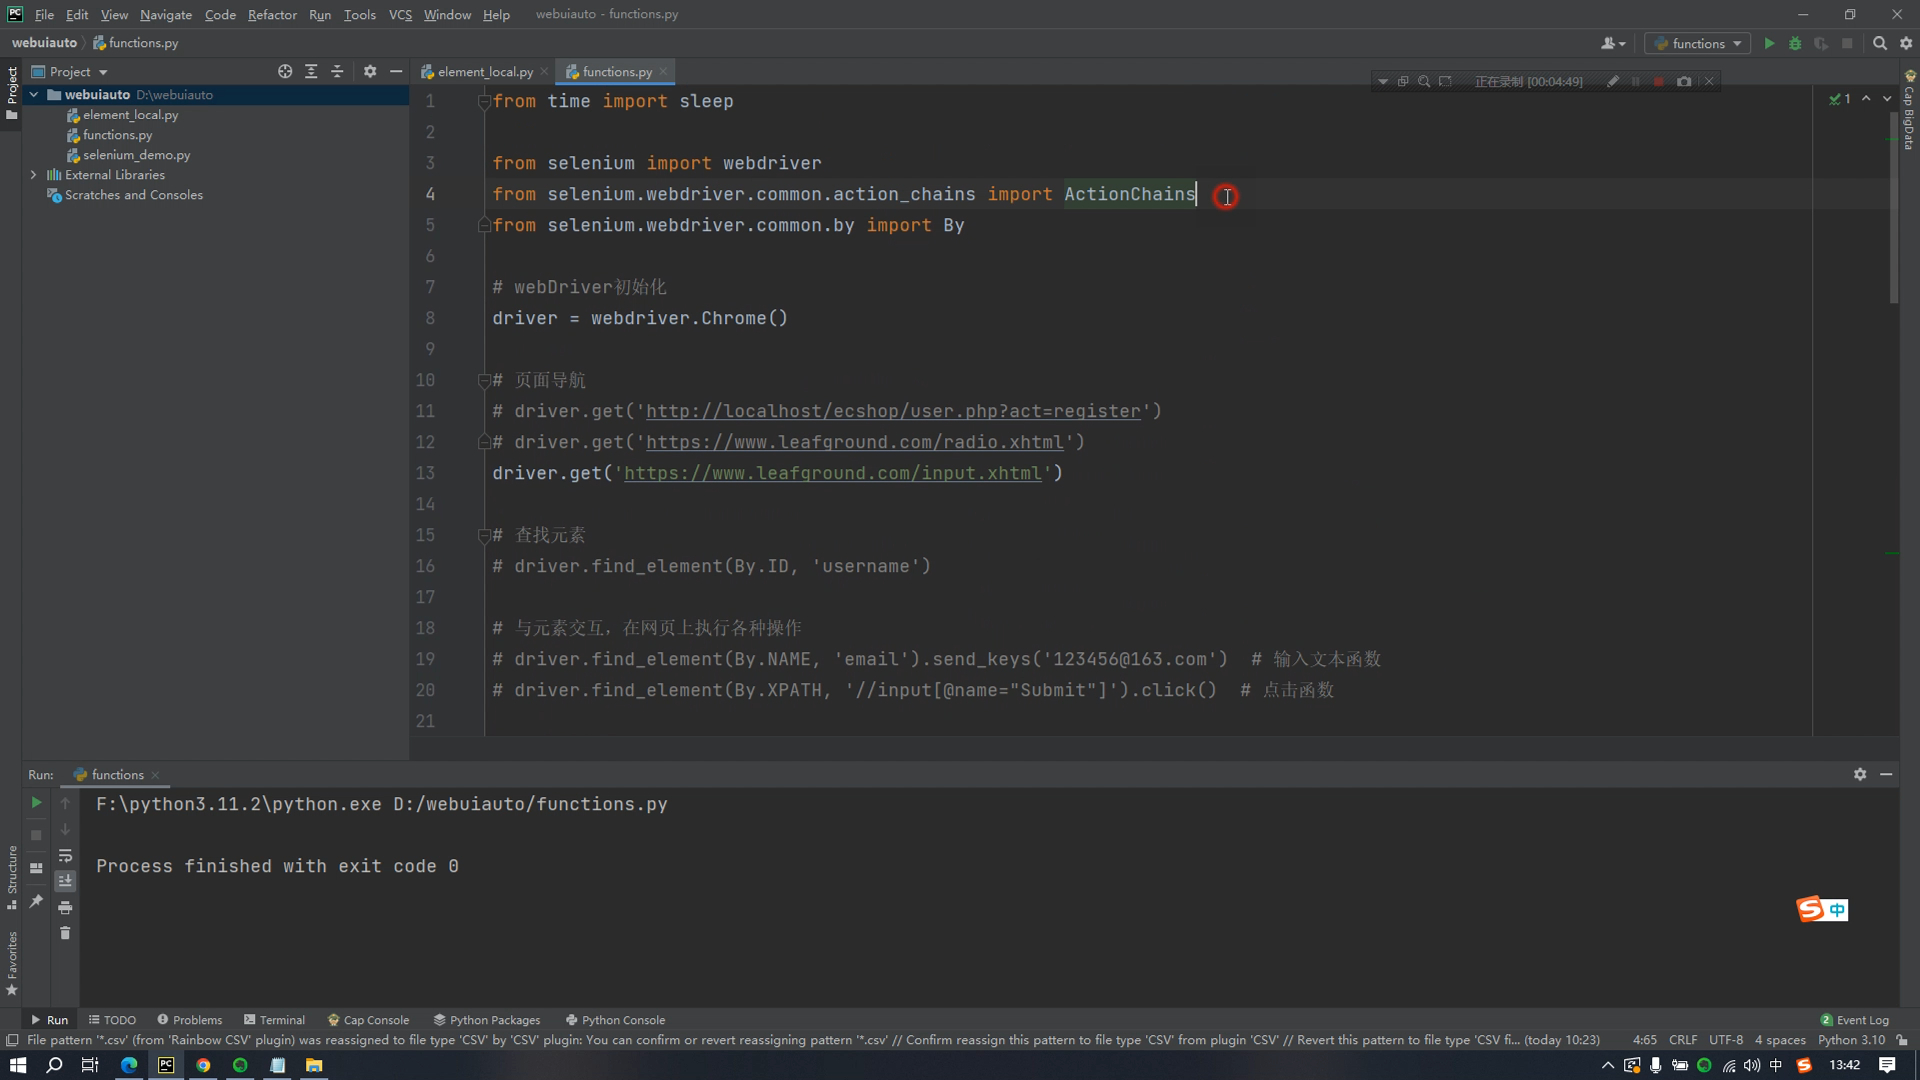Select selenium_demo.py in Project tree
The image size is (1920, 1080).
[x=136, y=155]
